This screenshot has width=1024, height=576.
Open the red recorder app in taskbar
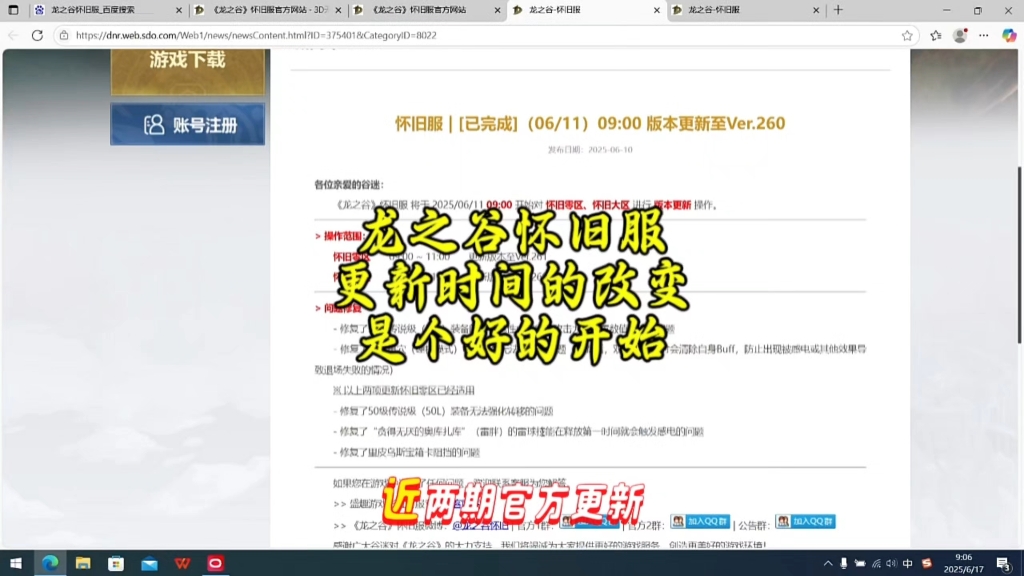tap(216, 563)
